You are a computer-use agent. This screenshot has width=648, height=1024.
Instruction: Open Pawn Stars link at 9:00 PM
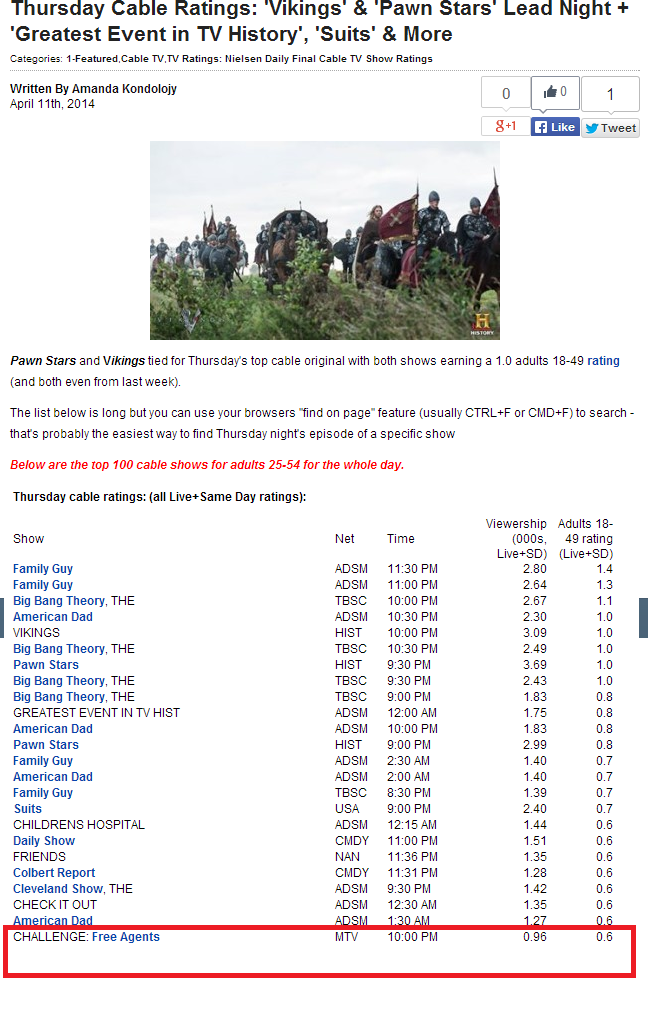click(46, 744)
